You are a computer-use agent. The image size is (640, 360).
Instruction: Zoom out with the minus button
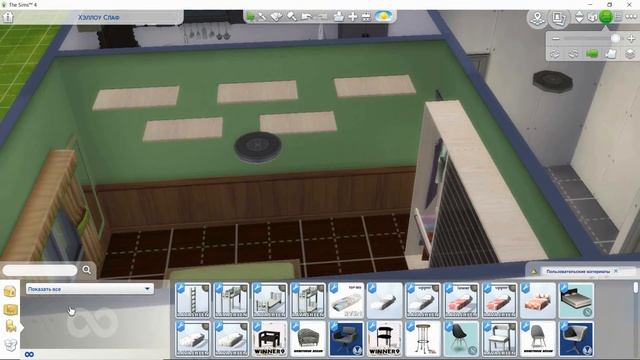556,38
